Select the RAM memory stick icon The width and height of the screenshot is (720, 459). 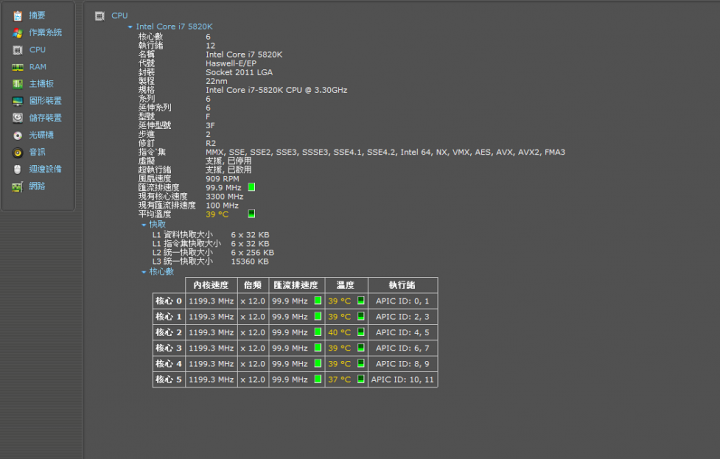pyautogui.click(x=17, y=67)
